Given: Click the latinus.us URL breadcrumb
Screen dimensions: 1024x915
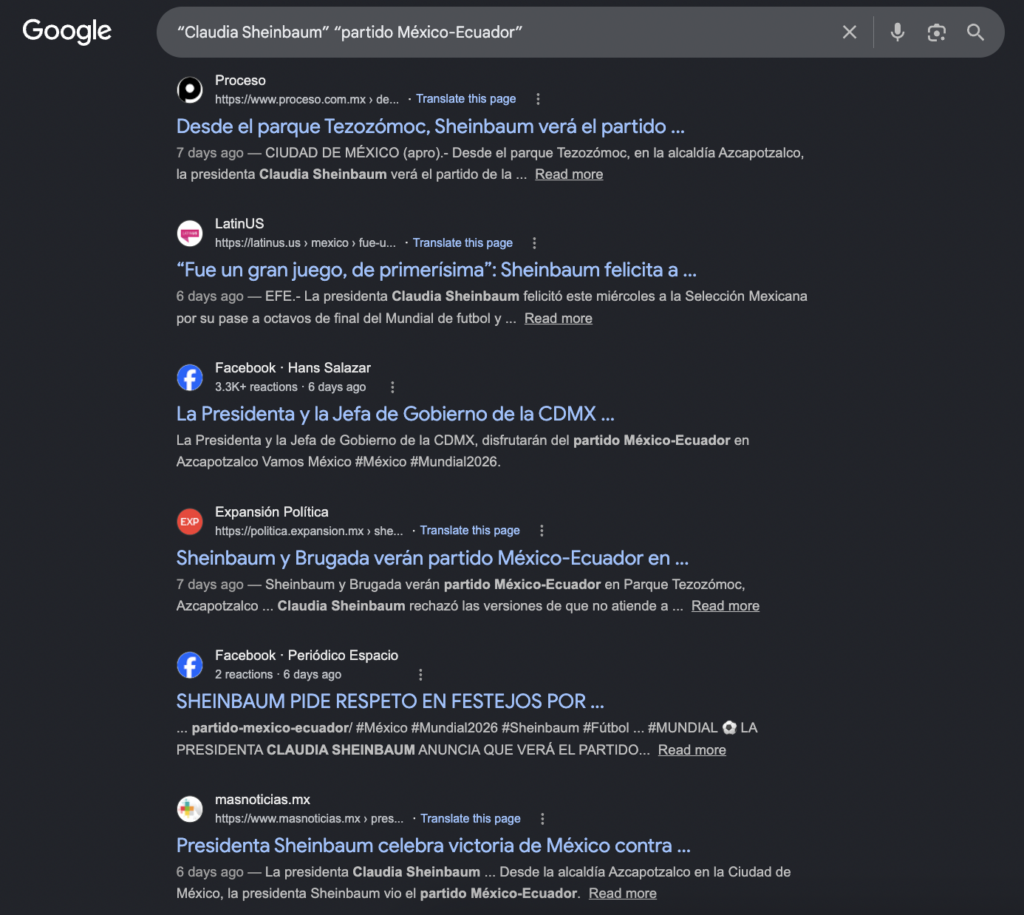Looking at the screenshot, I should click(305, 243).
